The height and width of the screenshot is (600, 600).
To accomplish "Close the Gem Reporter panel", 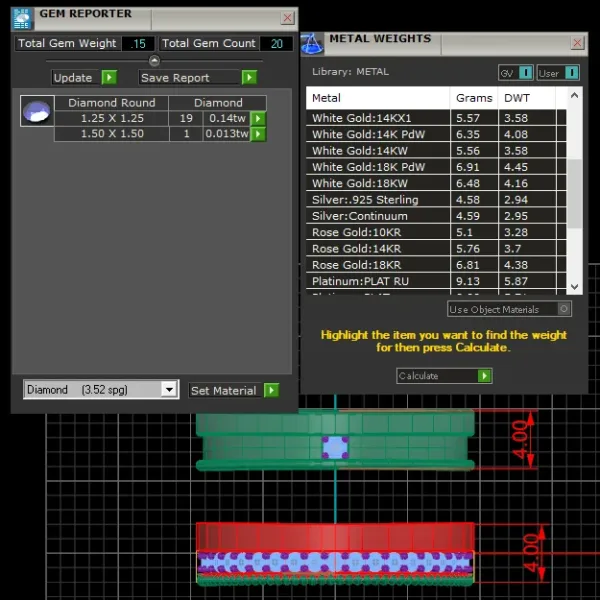I will click(287, 17).
